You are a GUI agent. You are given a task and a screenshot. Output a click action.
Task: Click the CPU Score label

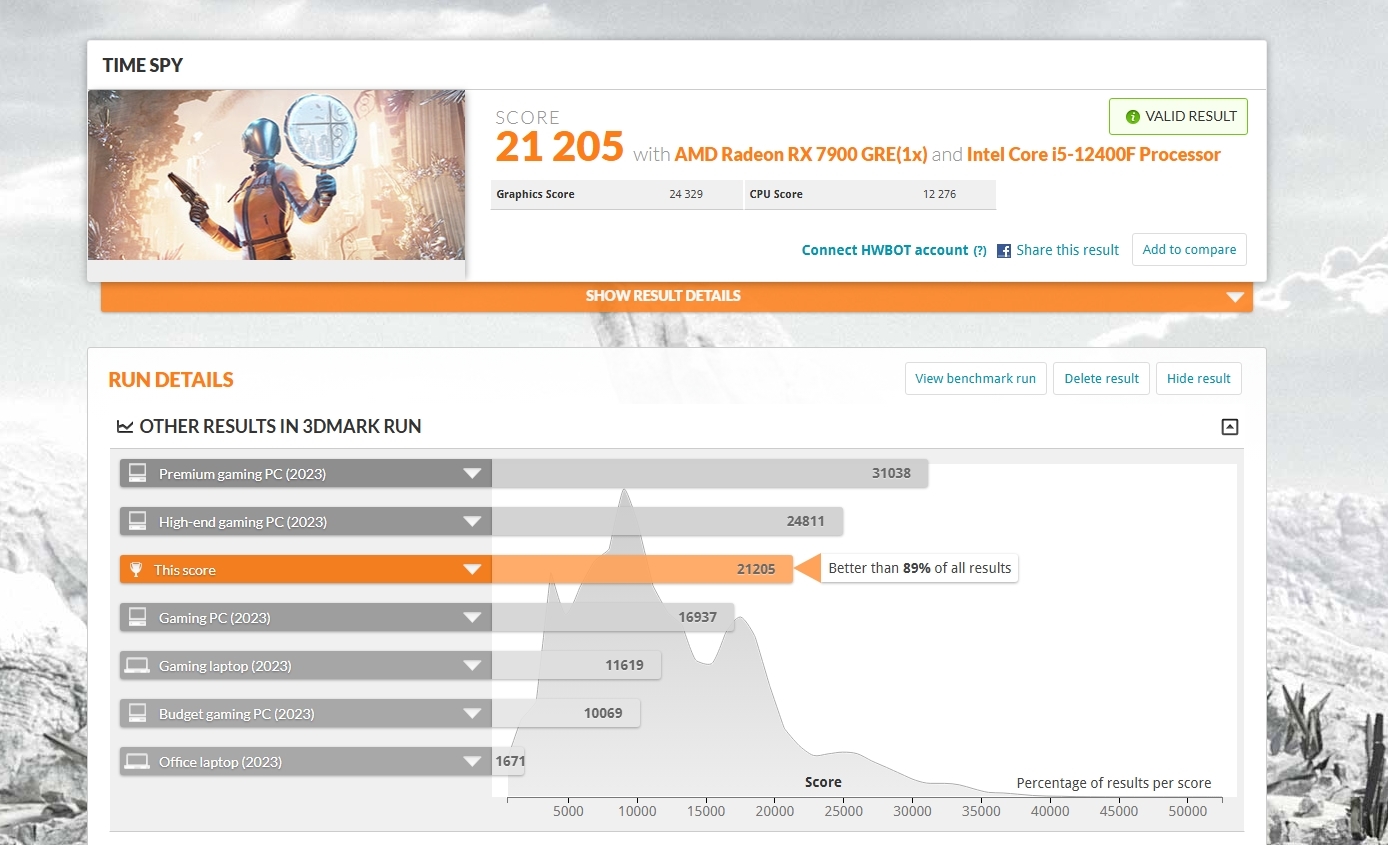point(776,194)
